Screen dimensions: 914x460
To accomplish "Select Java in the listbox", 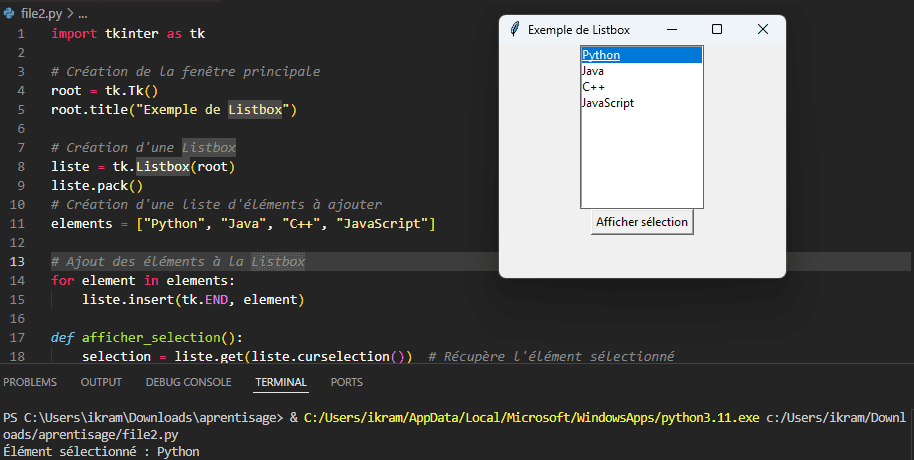I will pos(642,71).
